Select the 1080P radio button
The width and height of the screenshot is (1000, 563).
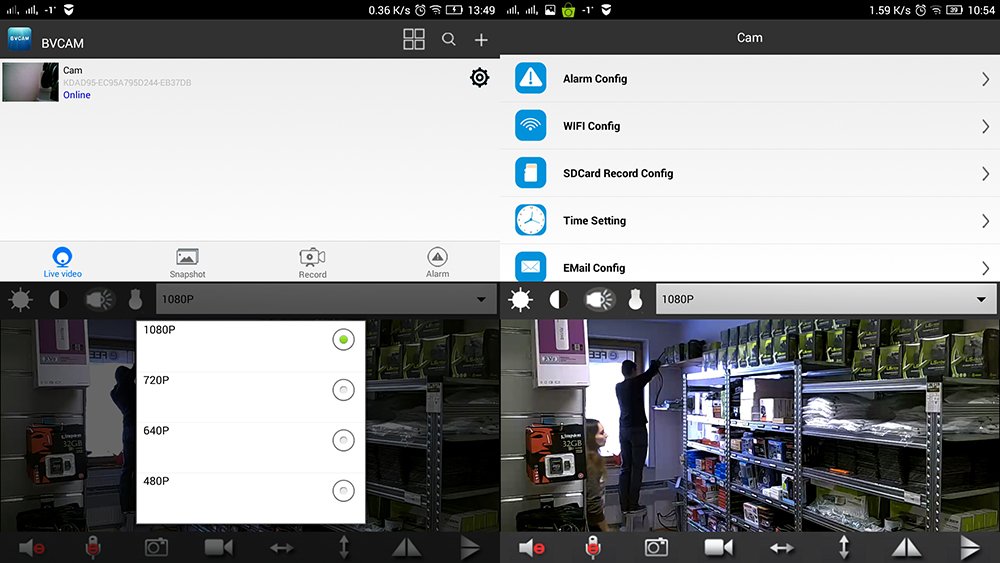tap(343, 340)
